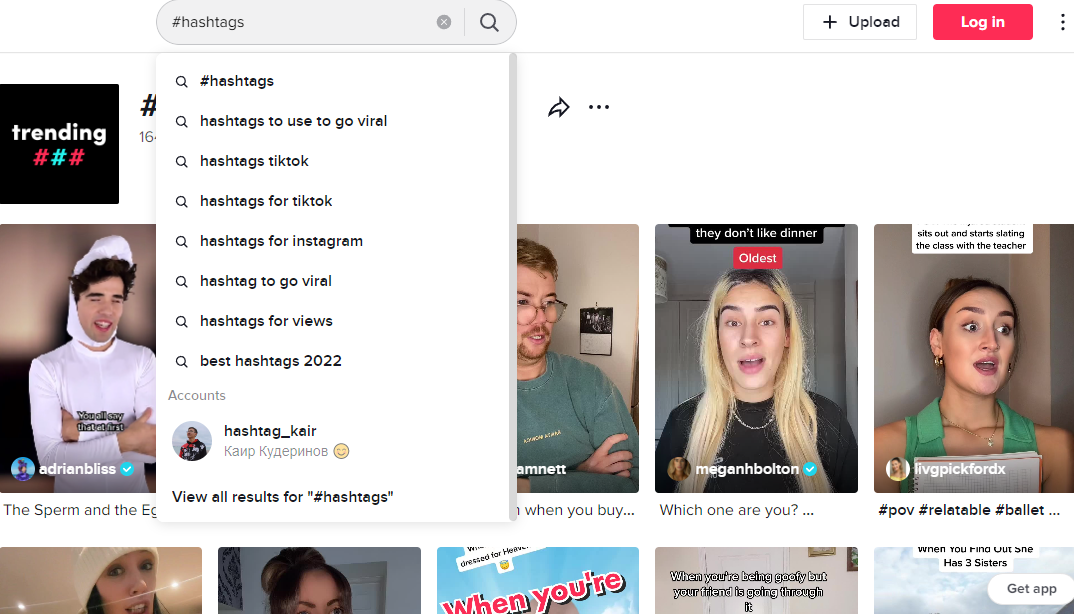Click the meganhbolton avatar icon
Image resolution: width=1074 pixels, height=614 pixels.
[x=679, y=469]
